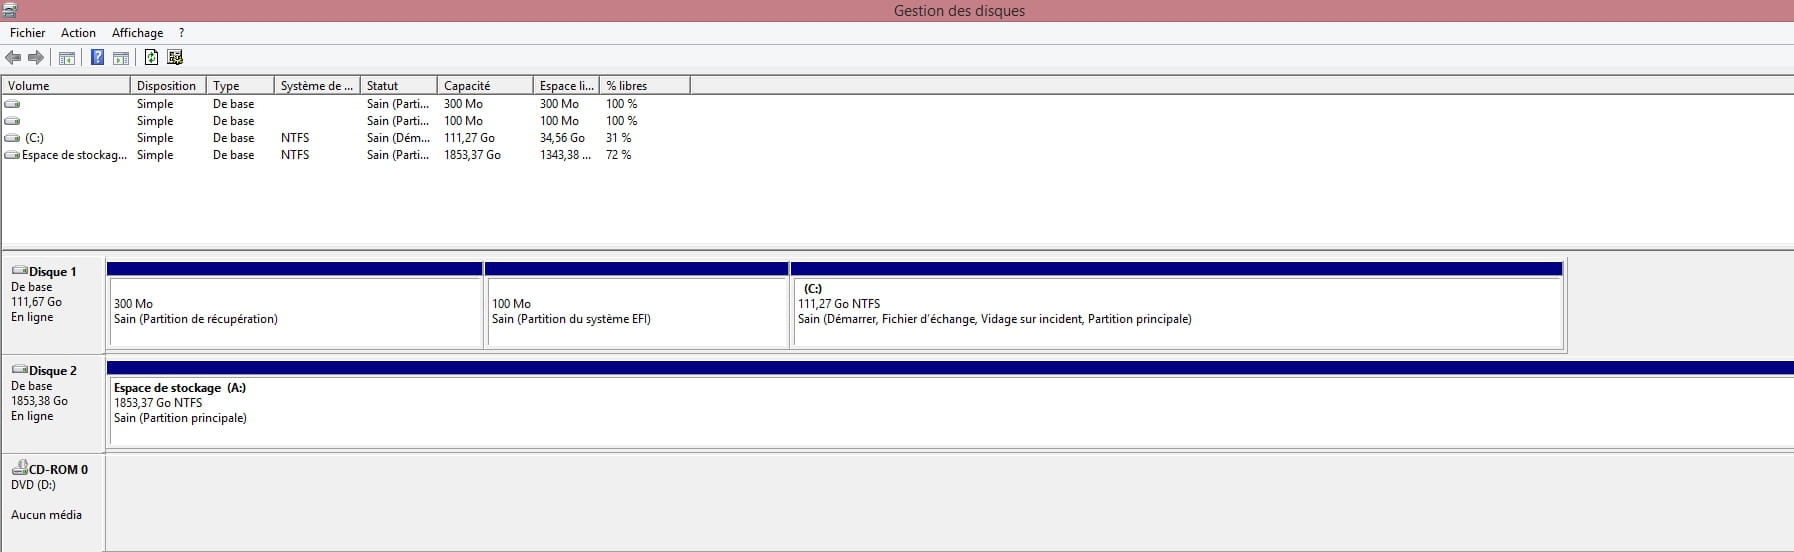1794x552 pixels.
Task: Click the '111,27 Go' capacity cell
Action: pyautogui.click(x=470, y=138)
